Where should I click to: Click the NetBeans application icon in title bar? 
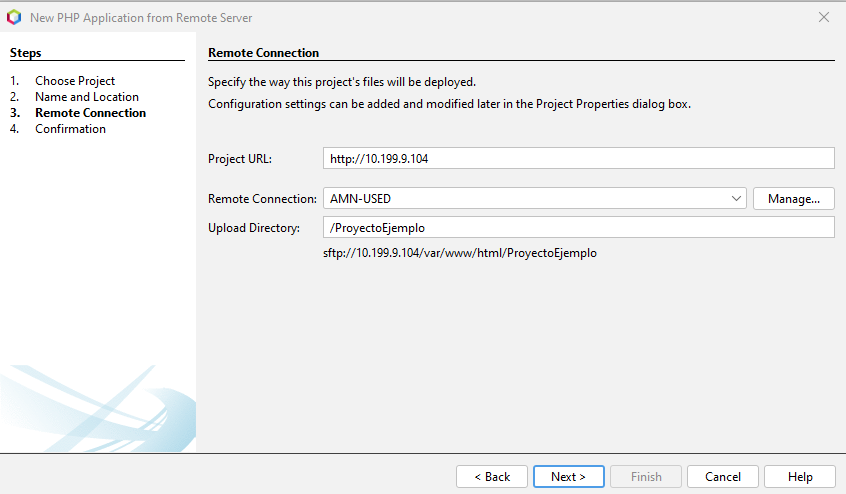tap(14, 17)
